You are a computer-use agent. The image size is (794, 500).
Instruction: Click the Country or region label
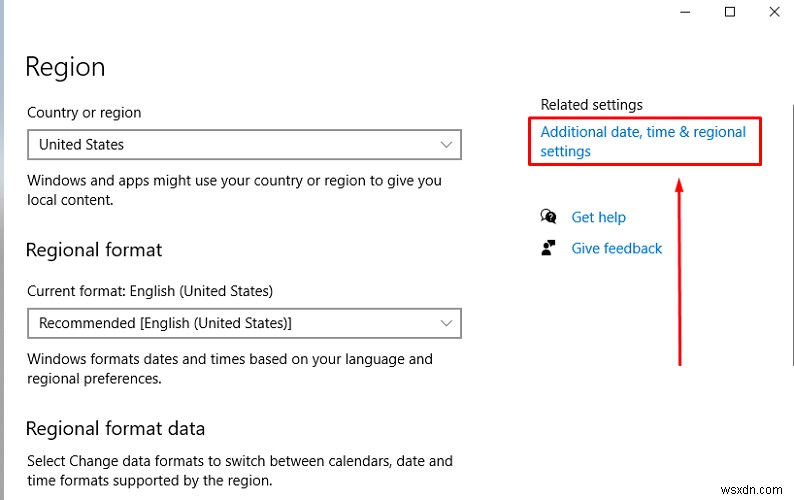point(84,112)
